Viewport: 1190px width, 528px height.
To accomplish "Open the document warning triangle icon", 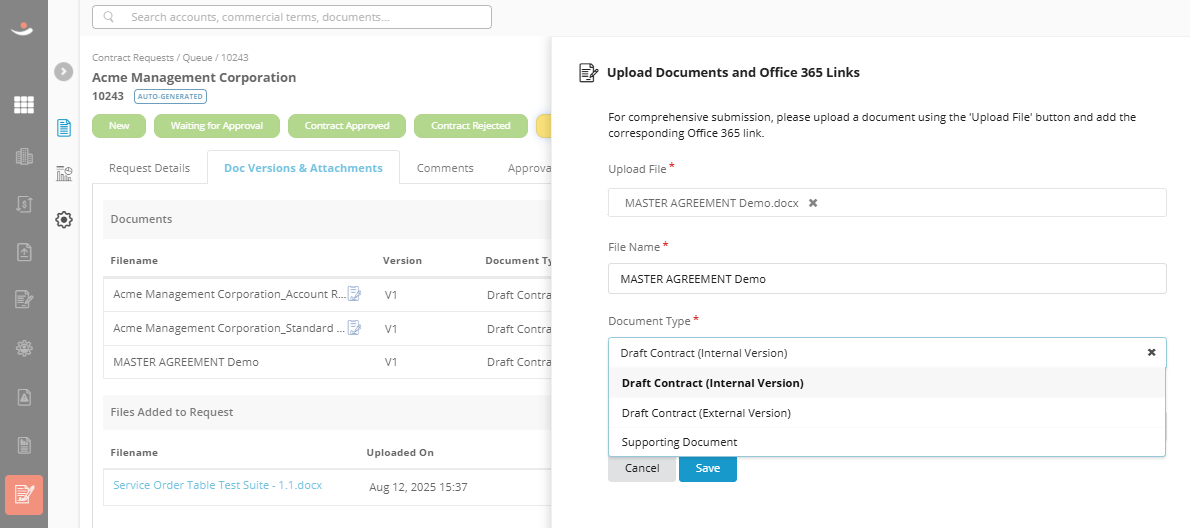I will click(x=24, y=396).
